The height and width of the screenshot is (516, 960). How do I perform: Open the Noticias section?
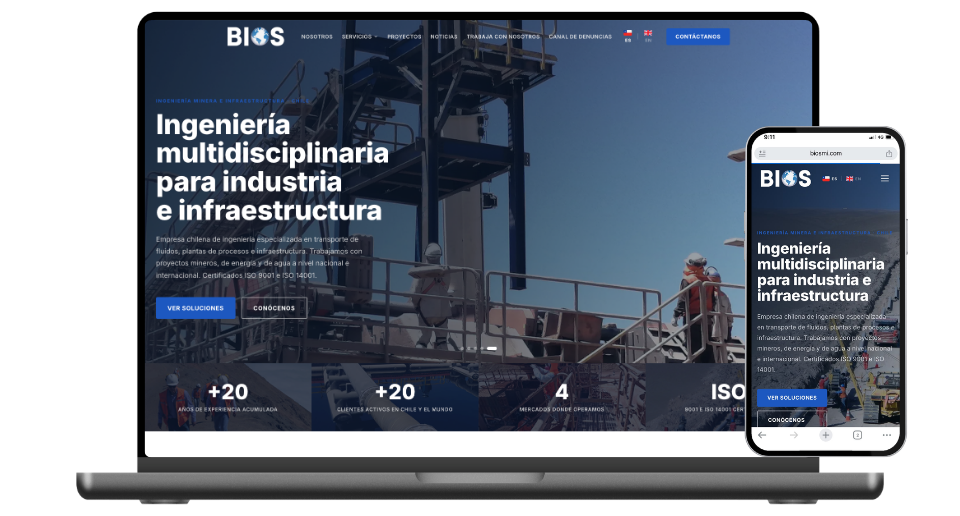pyautogui.click(x=444, y=37)
